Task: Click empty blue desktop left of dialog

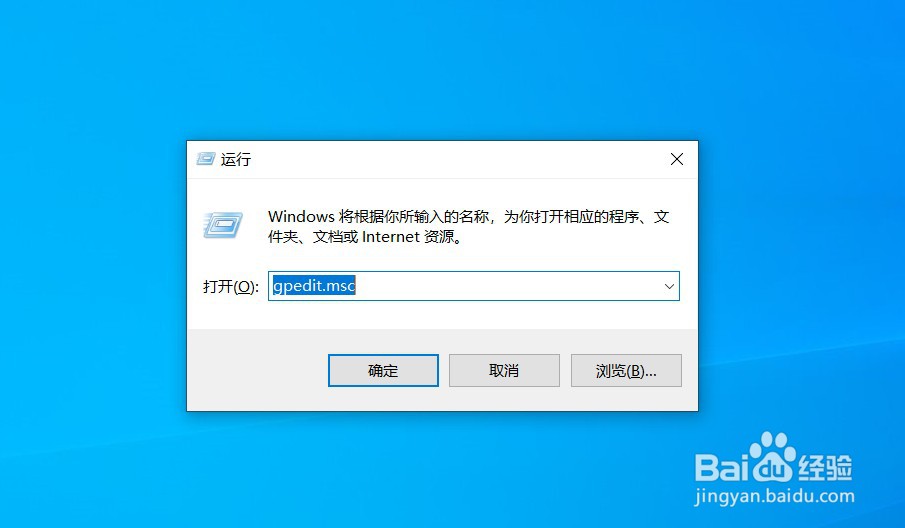Action: click(92, 277)
